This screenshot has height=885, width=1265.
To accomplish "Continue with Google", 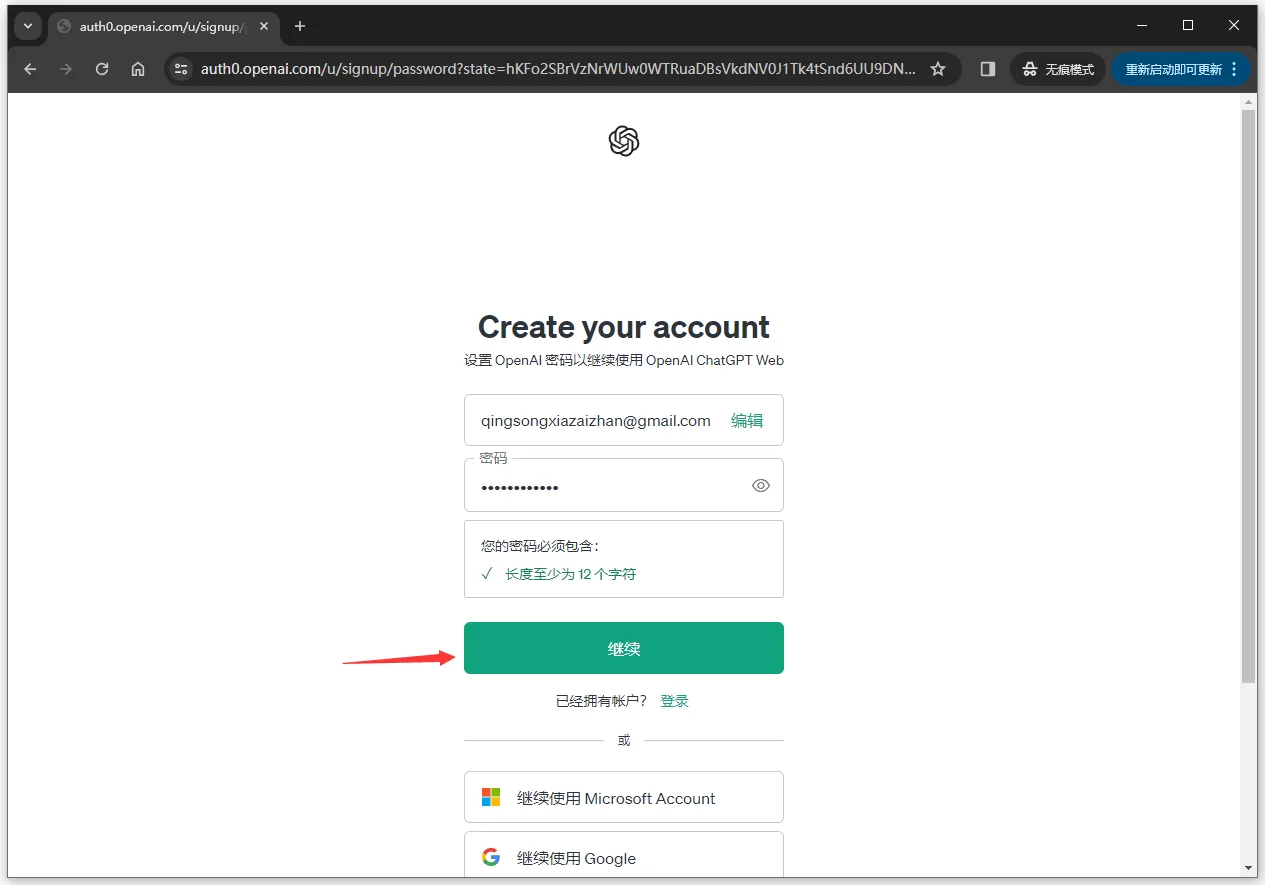I will [x=624, y=856].
